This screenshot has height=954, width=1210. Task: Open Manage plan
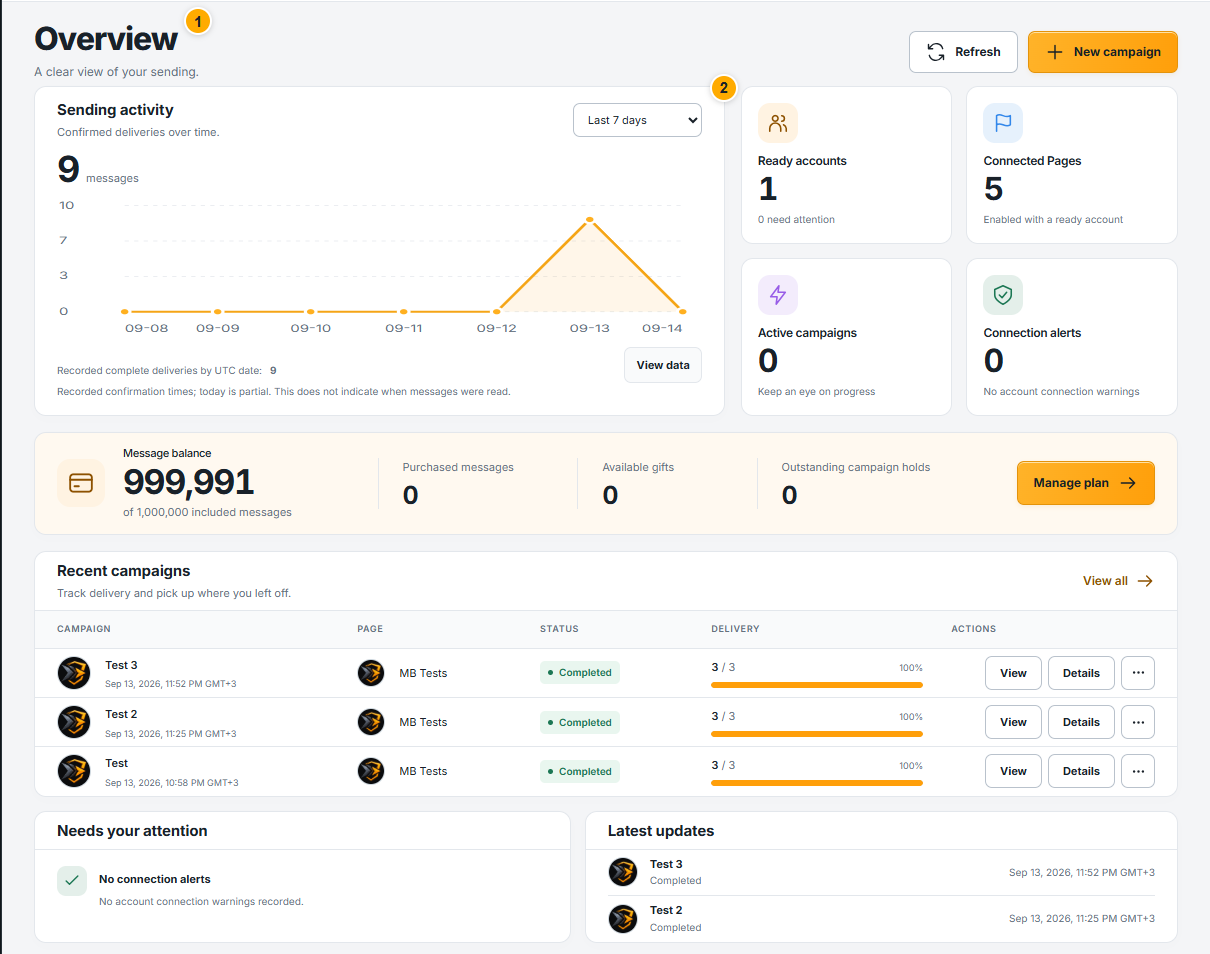pos(1085,483)
